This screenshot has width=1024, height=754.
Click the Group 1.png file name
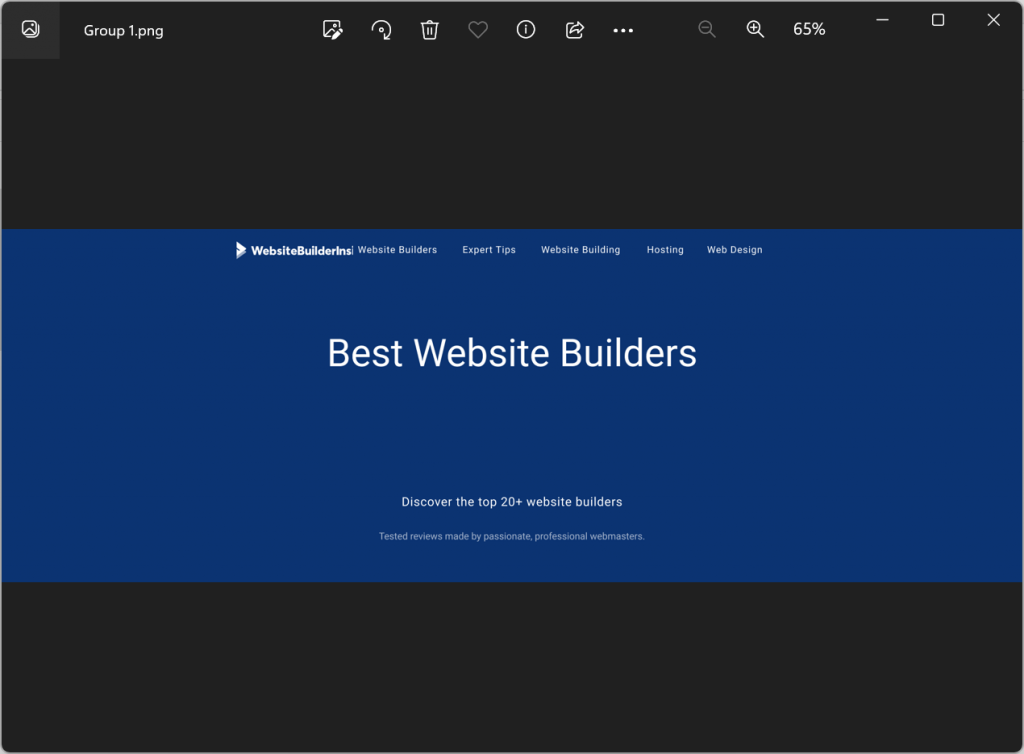[123, 30]
